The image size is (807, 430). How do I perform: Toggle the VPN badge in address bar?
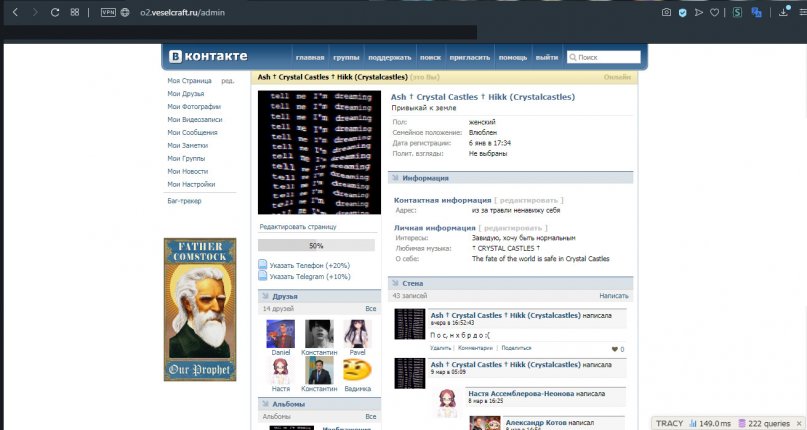[108, 12]
